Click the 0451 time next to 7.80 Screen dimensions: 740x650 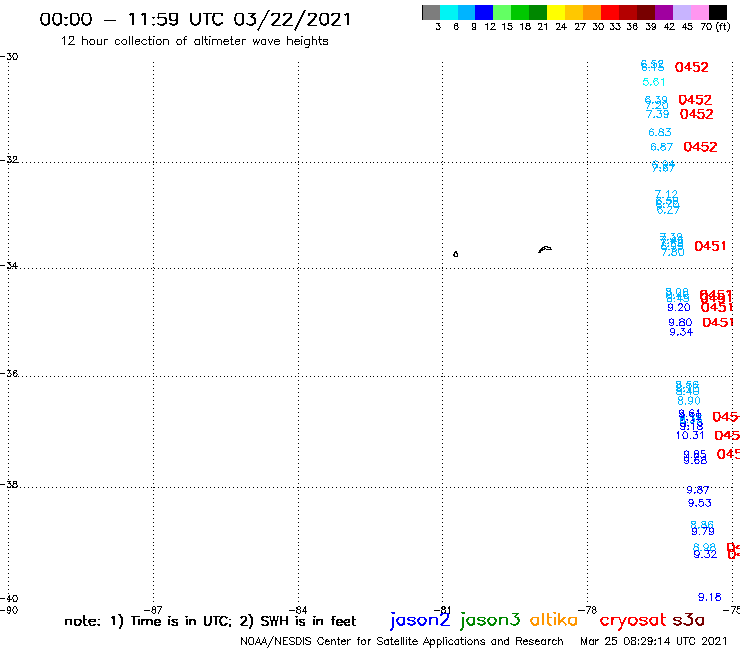click(710, 246)
